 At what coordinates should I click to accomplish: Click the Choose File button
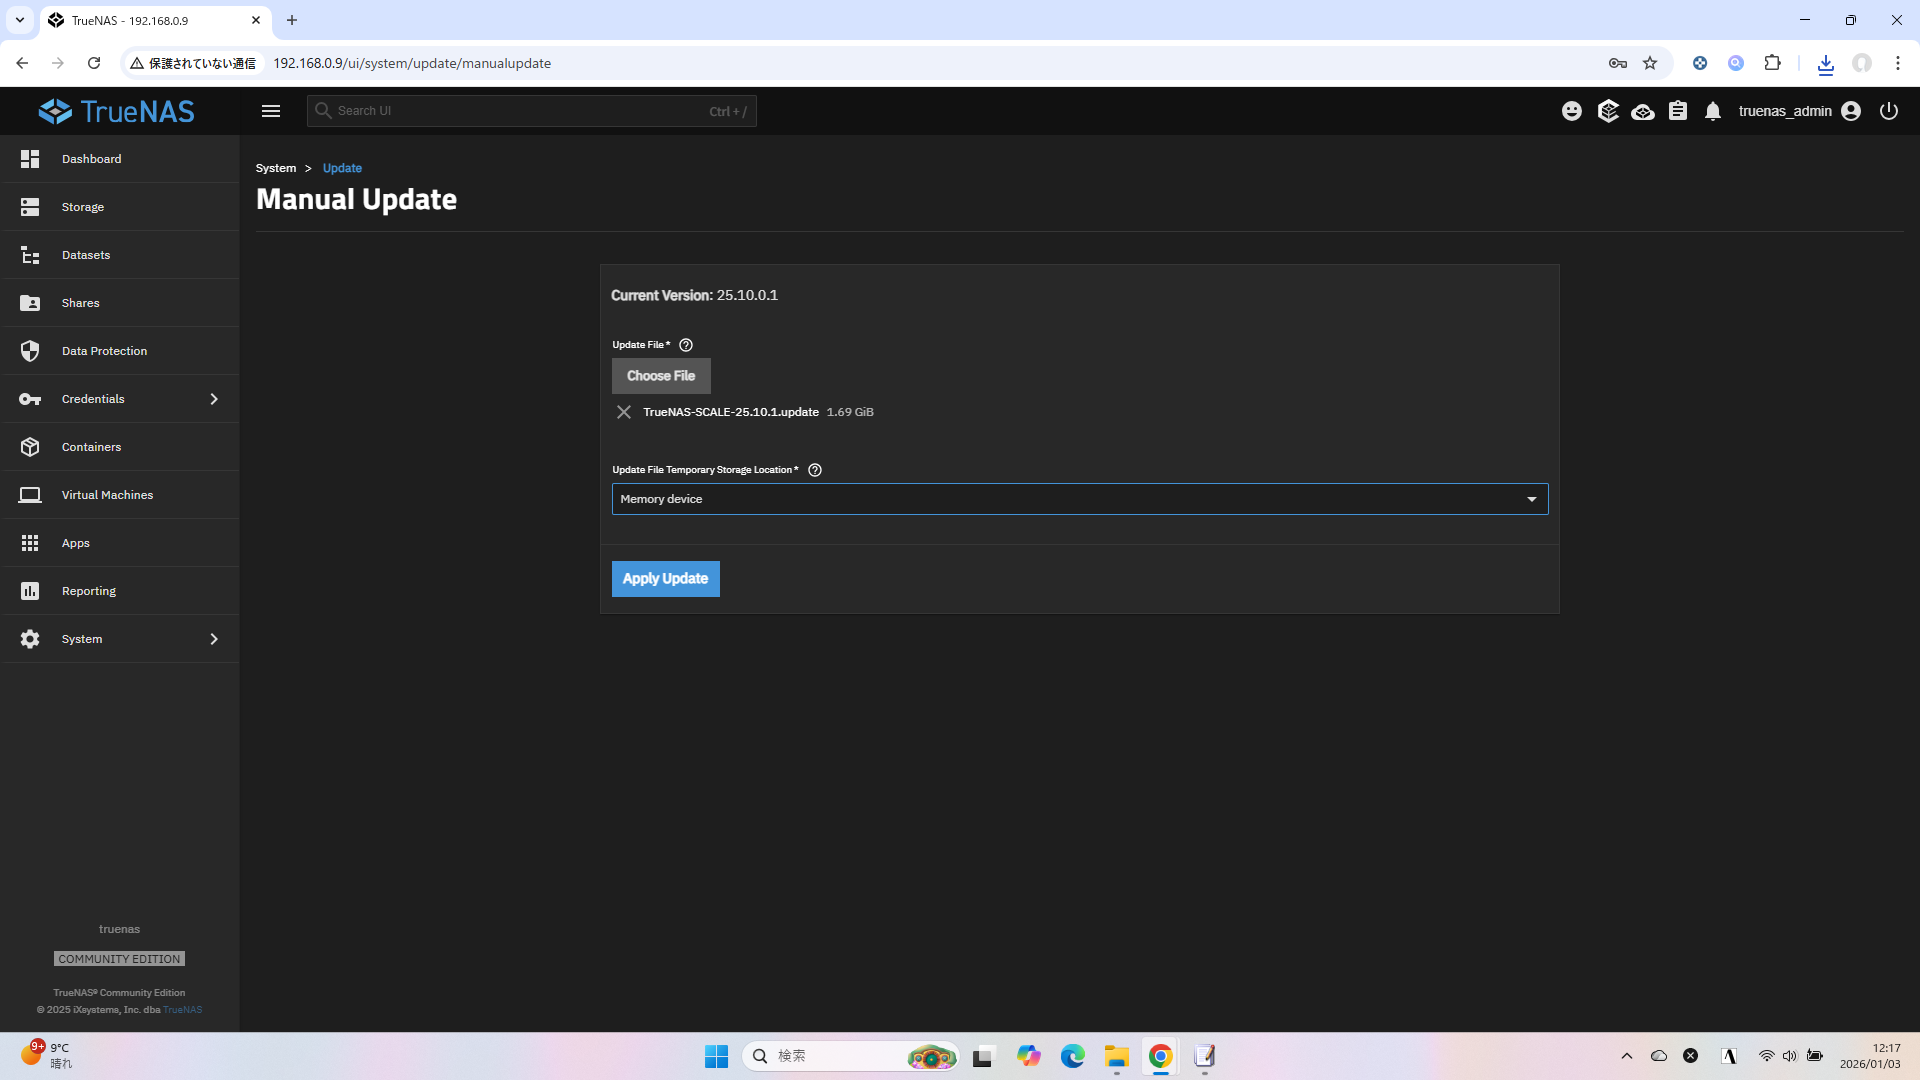pyautogui.click(x=661, y=376)
